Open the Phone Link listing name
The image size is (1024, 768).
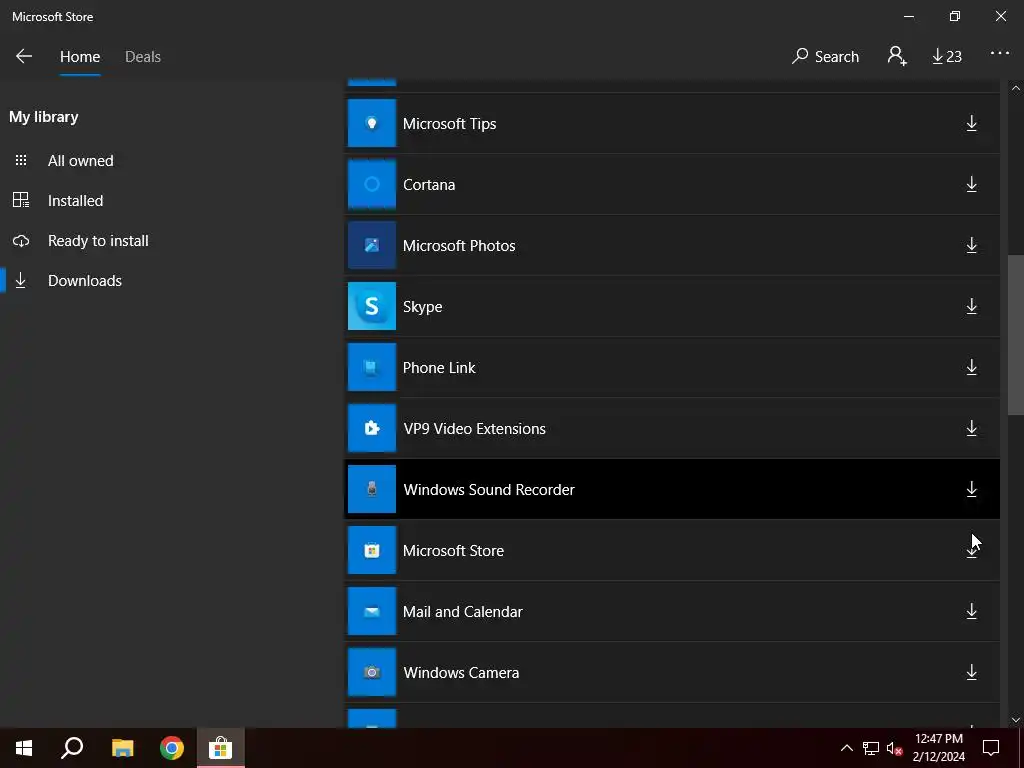439,368
